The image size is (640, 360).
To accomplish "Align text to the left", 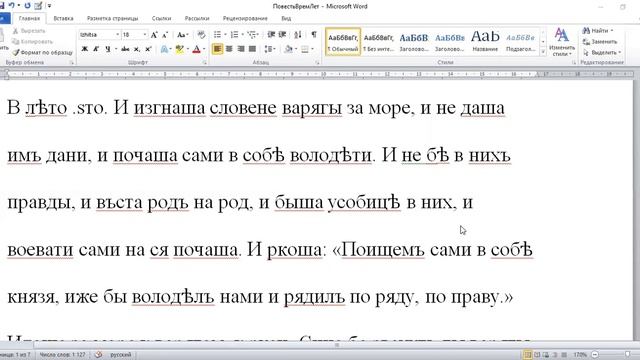I will coord(217,49).
